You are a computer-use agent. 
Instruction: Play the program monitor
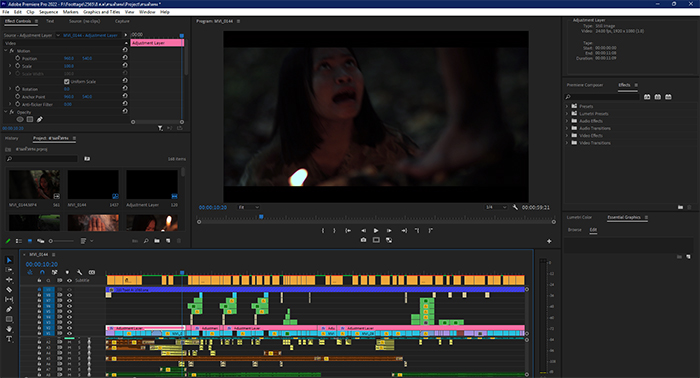click(x=376, y=230)
